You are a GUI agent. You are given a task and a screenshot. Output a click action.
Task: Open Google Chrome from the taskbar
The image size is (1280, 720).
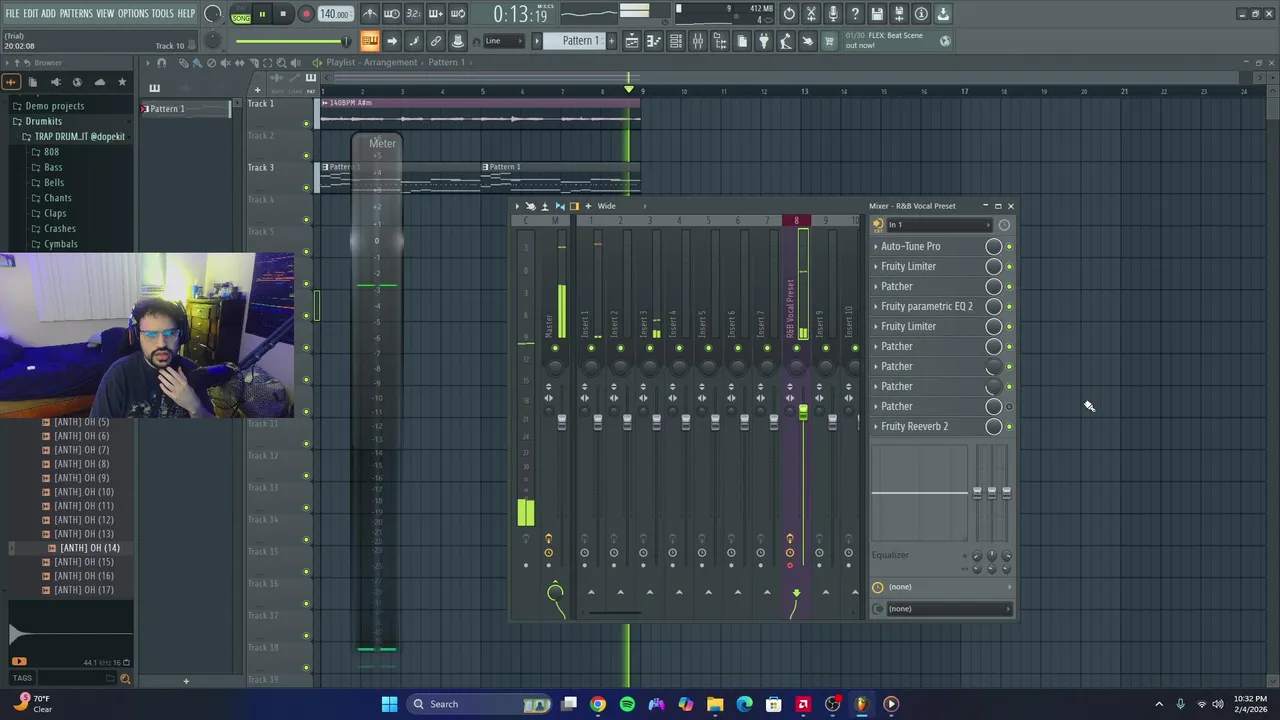(597, 704)
